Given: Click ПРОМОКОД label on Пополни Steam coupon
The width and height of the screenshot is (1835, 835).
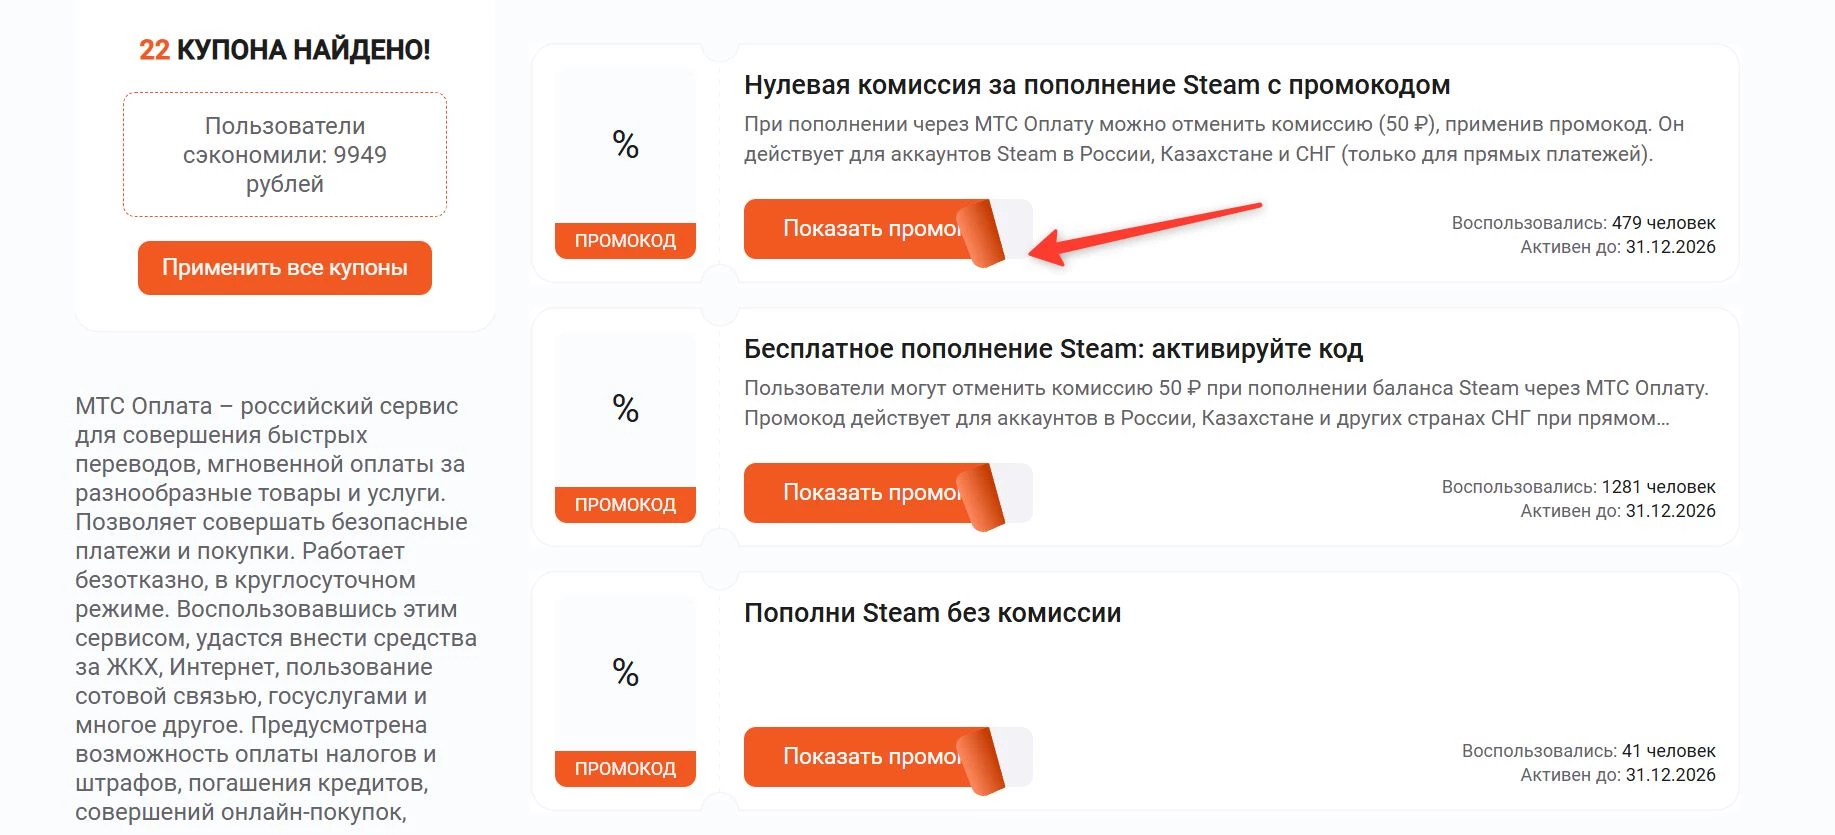Looking at the screenshot, I should tap(625, 769).
